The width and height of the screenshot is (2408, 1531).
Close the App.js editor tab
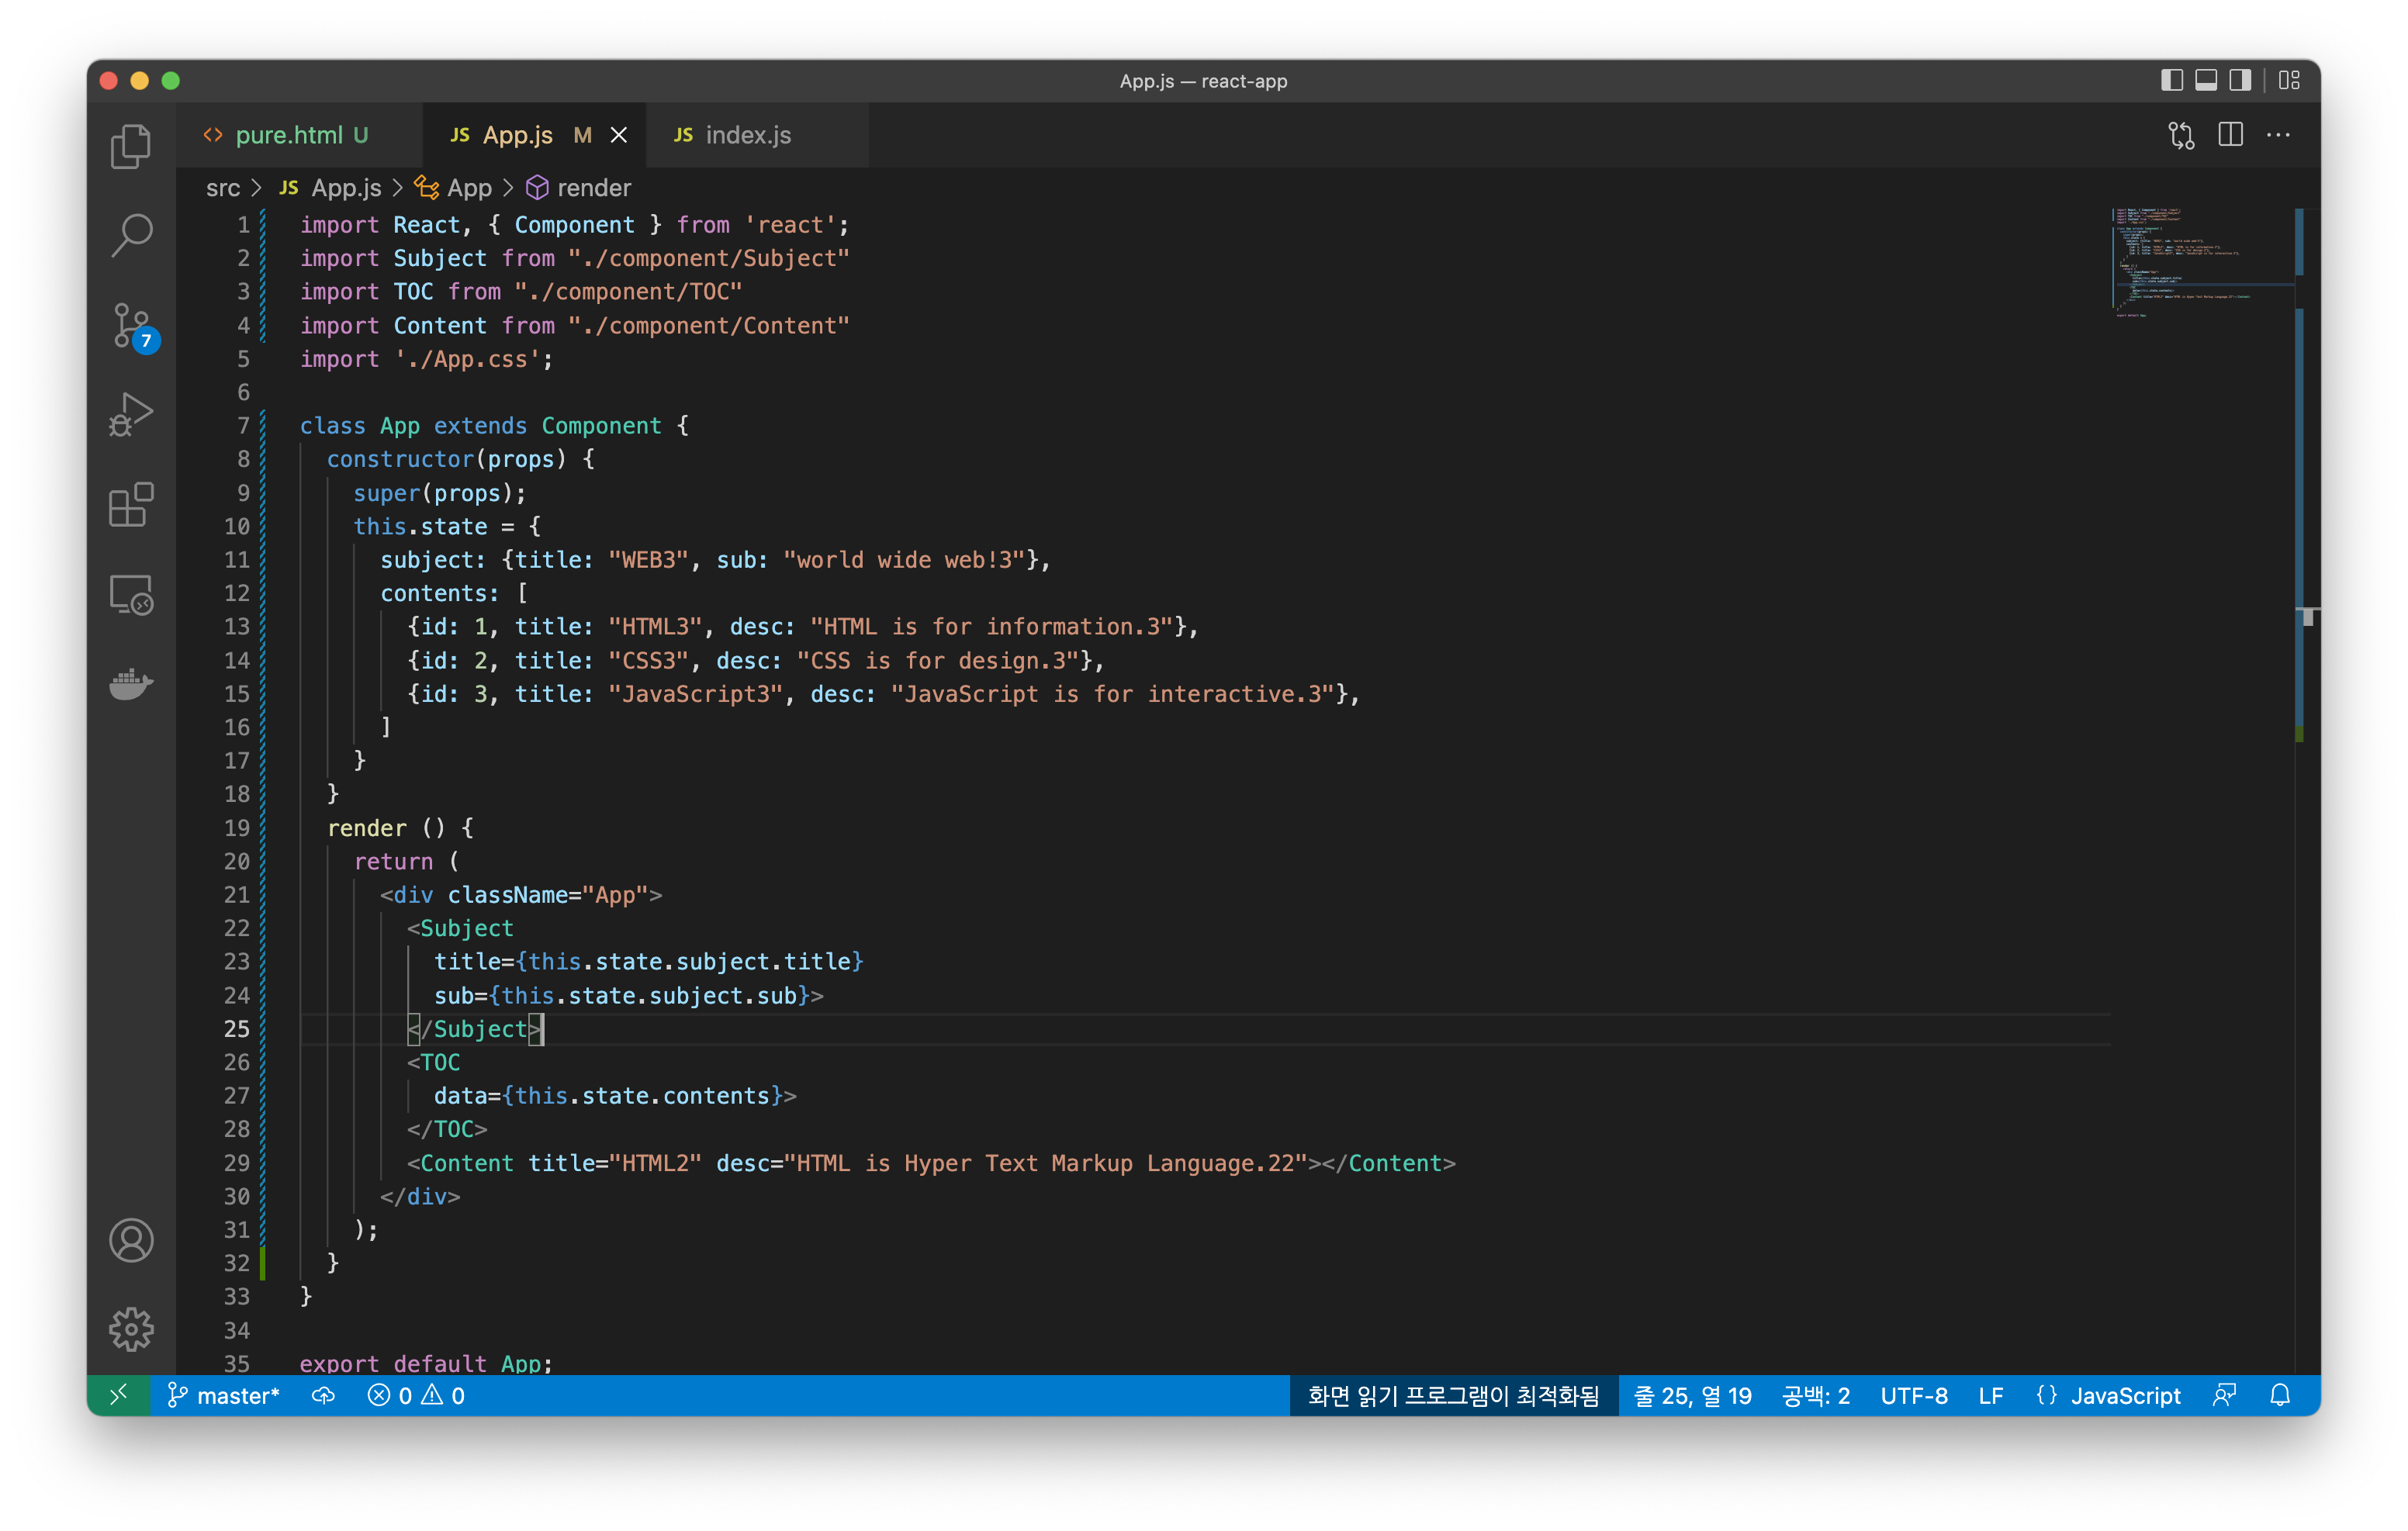pyautogui.click(x=619, y=135)
